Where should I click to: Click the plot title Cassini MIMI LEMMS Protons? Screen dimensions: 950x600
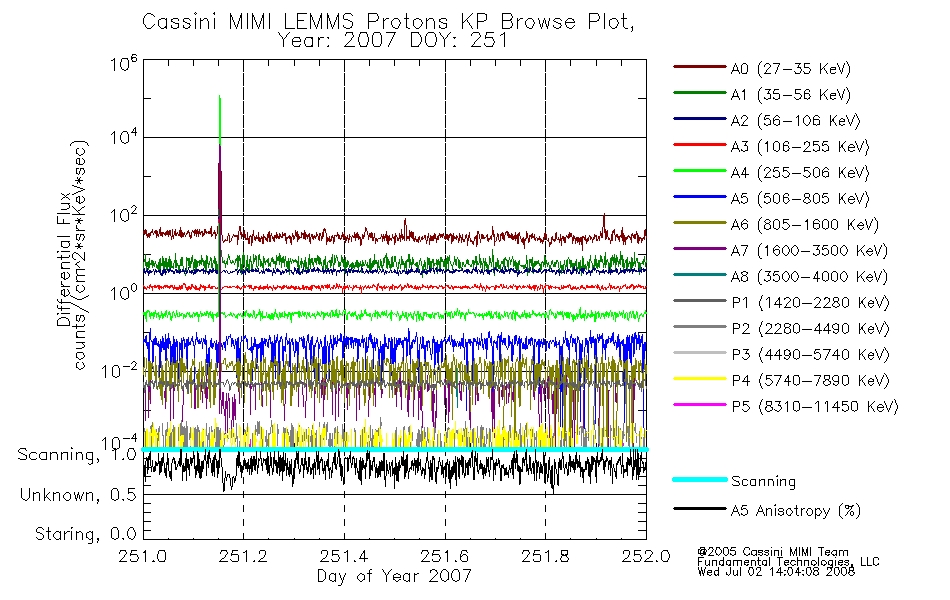tap(388, 22)
